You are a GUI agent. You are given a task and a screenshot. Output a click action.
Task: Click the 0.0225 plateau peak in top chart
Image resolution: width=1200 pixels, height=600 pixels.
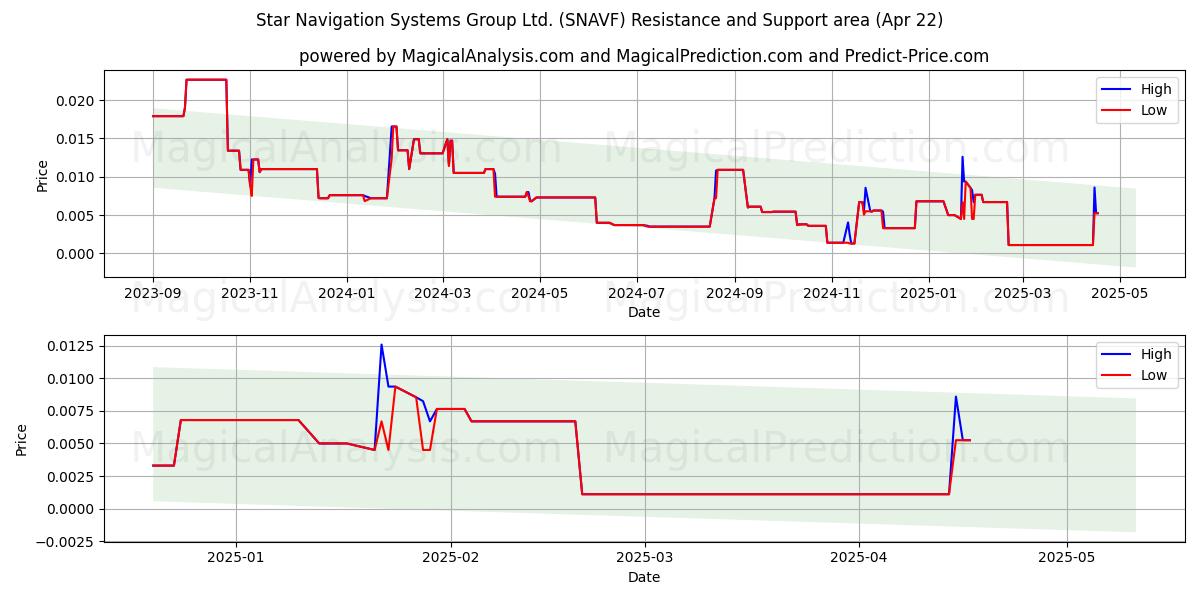click(206, 80)
